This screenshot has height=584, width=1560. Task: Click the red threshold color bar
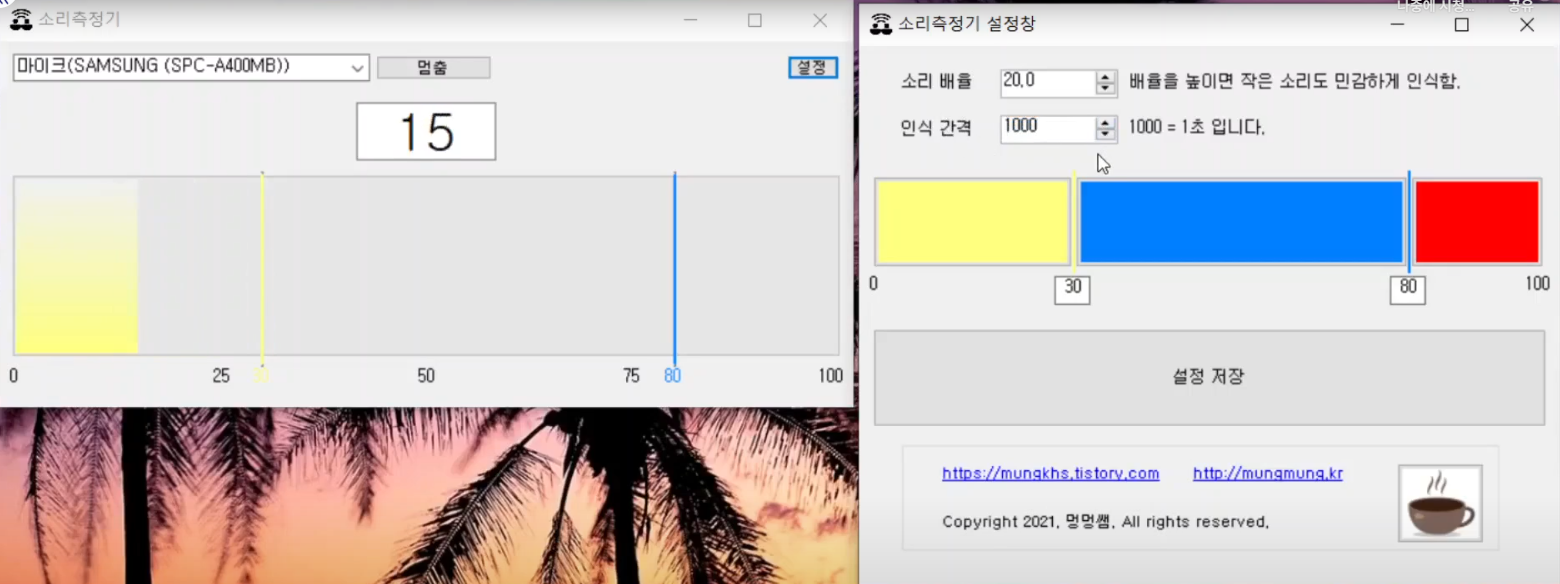(x=1477, y=220)
